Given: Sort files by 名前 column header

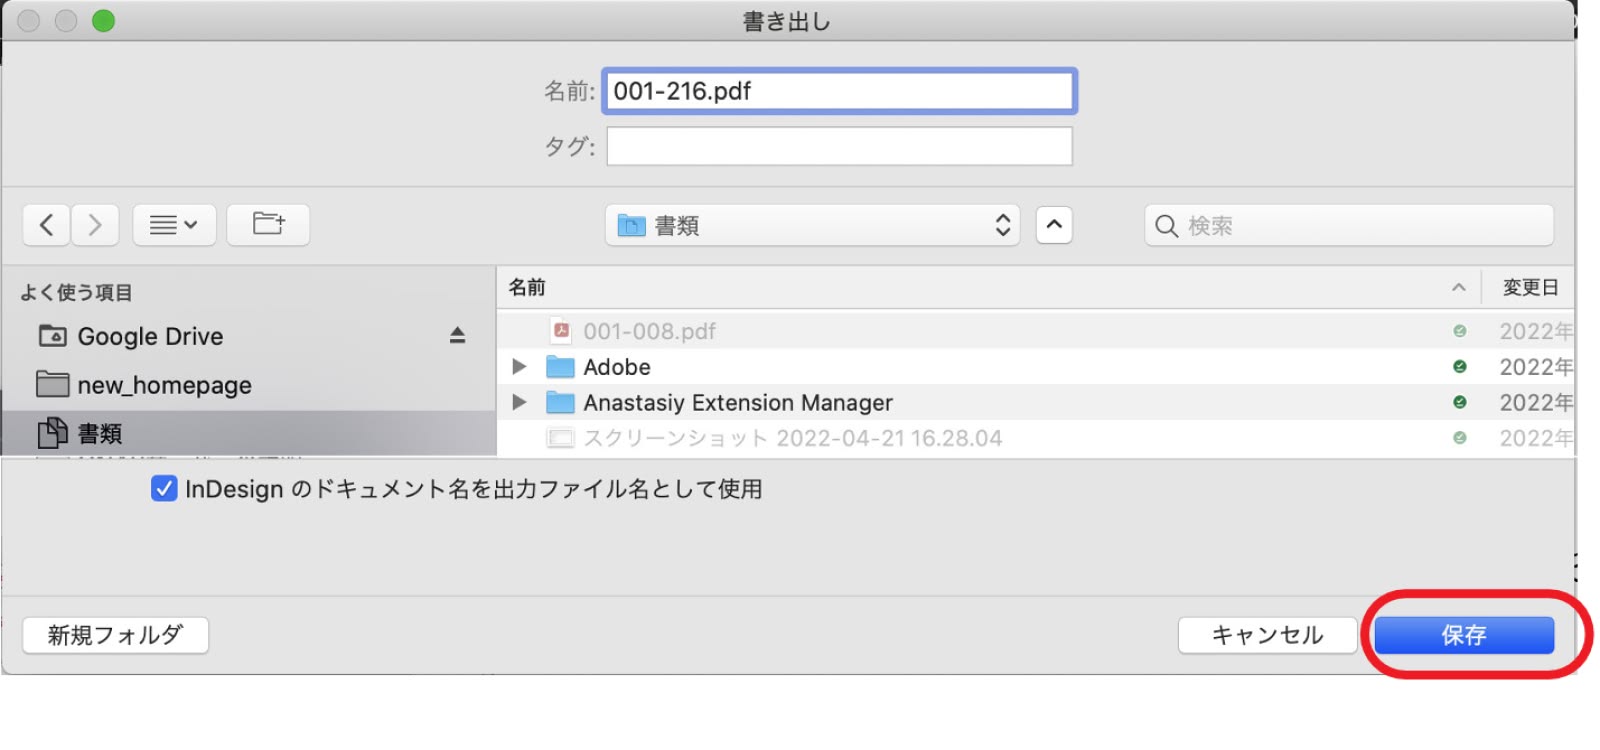Looking at the screenshot, I should [x=527, y=288].
